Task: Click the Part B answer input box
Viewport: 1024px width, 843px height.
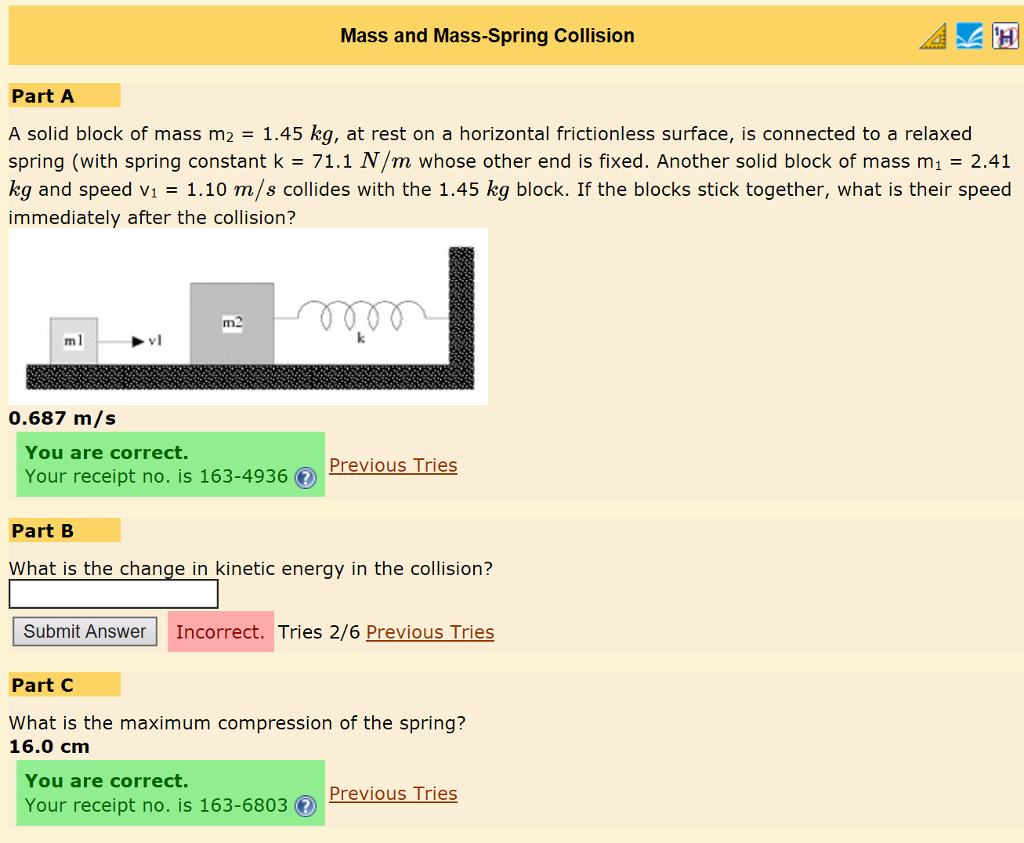Action: tap(113, 593)
